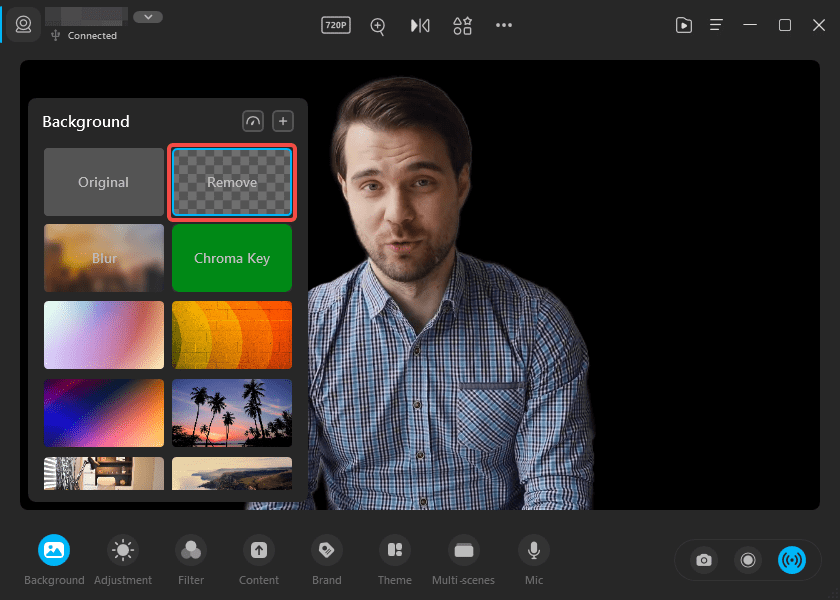Open the more options menu
Image resolution: width=840 pixels, height=600 pixels.
(x=503, y=25)
